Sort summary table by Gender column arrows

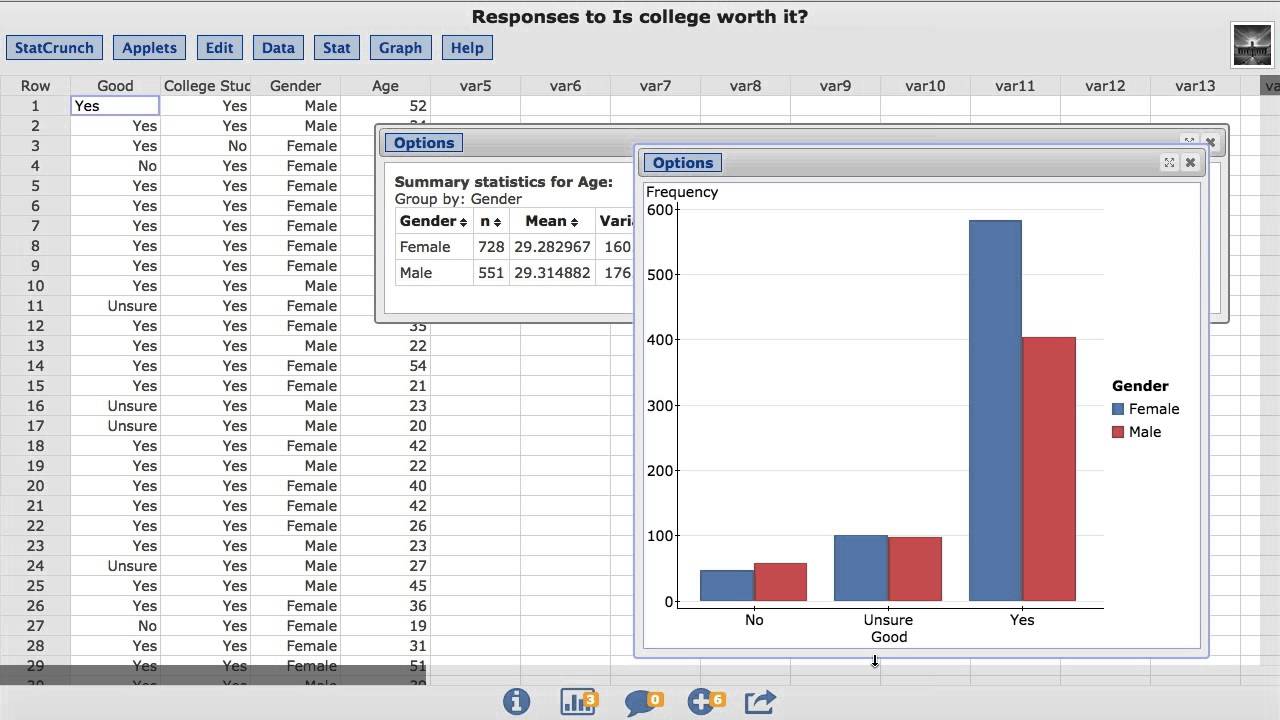pos(462,222)
